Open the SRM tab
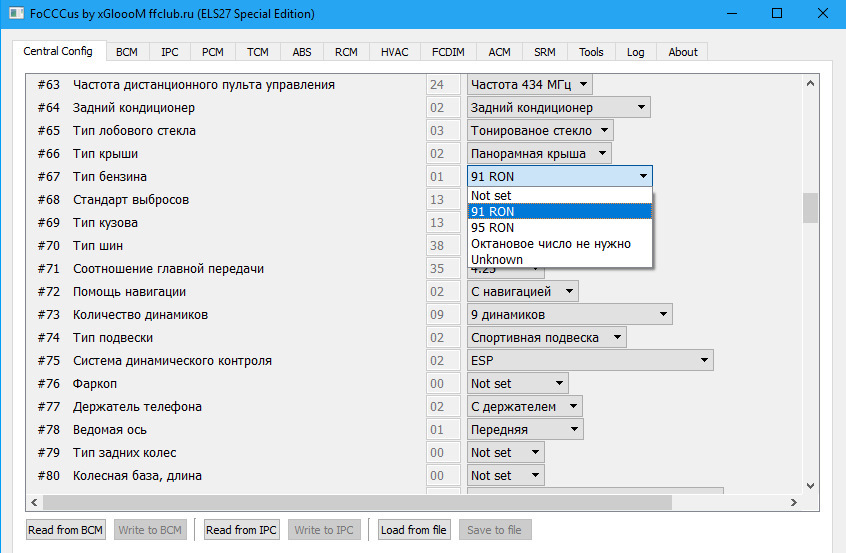The image size is (846, 553). coord(544,52)
